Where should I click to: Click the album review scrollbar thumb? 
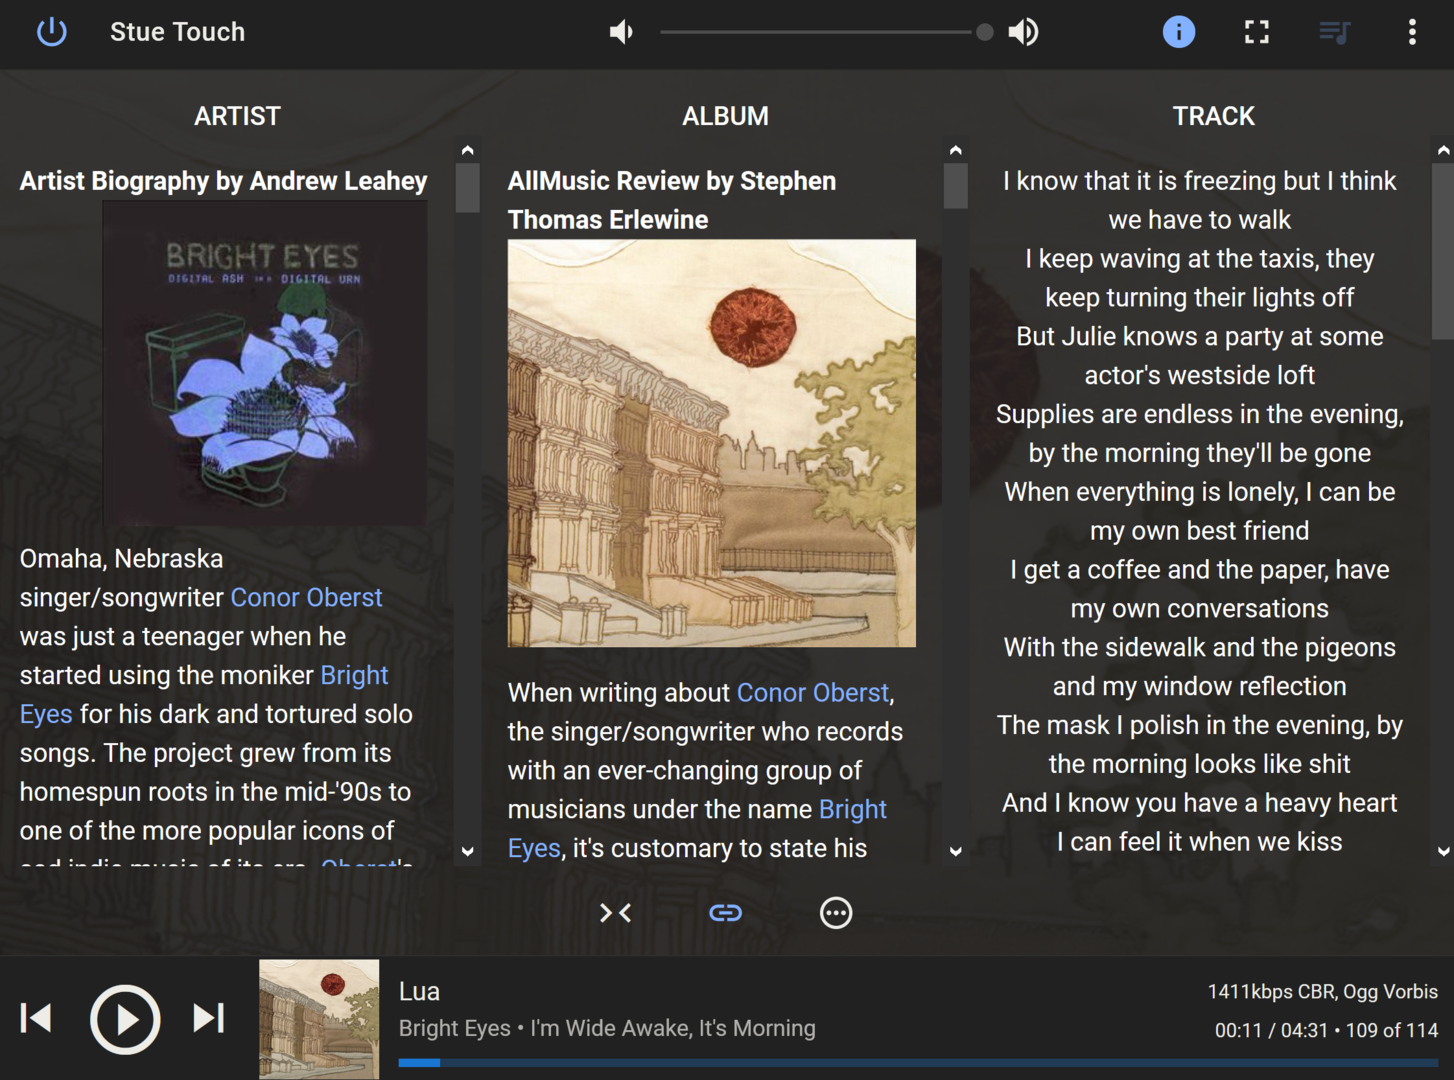point(955,185)
